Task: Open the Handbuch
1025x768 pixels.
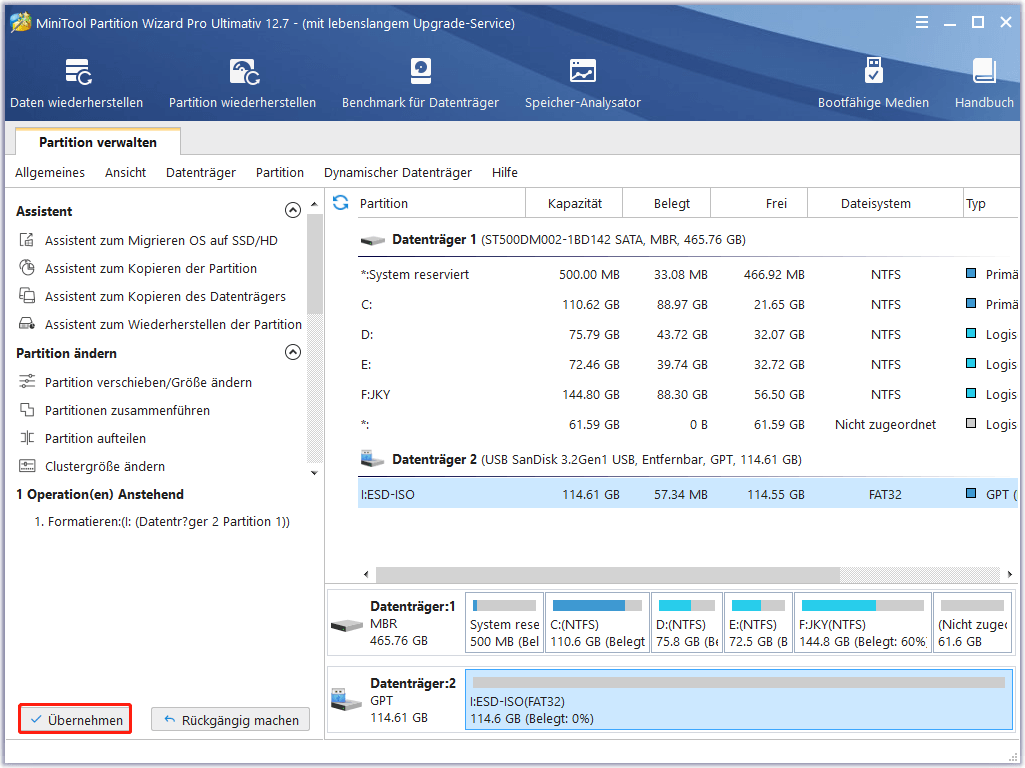Action: [x=984, y=82]
